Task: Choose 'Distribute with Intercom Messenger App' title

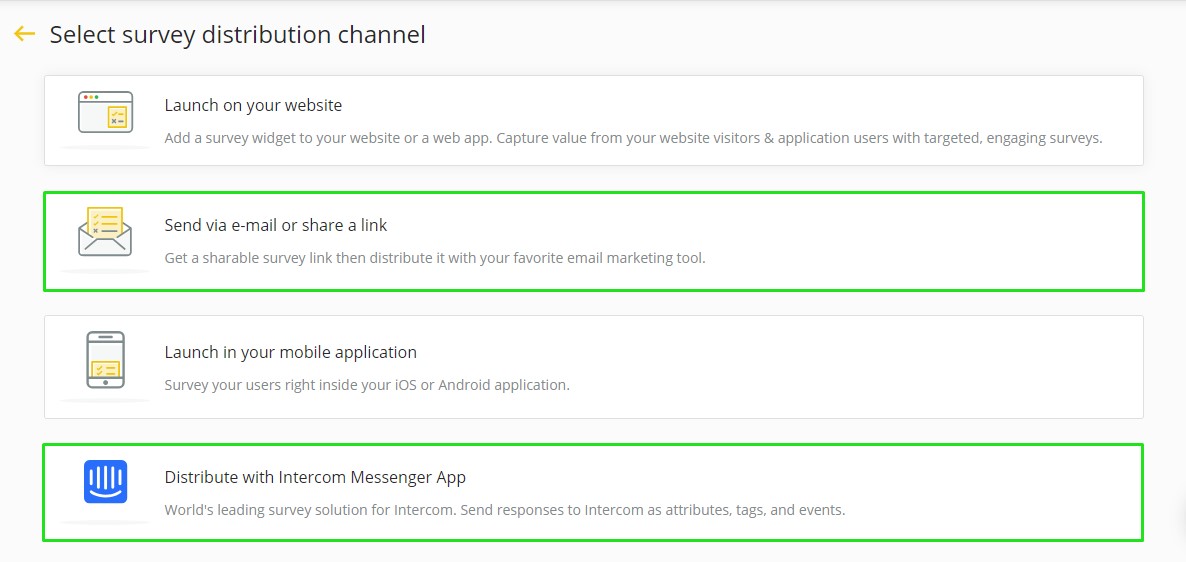Action: point(315,477)
